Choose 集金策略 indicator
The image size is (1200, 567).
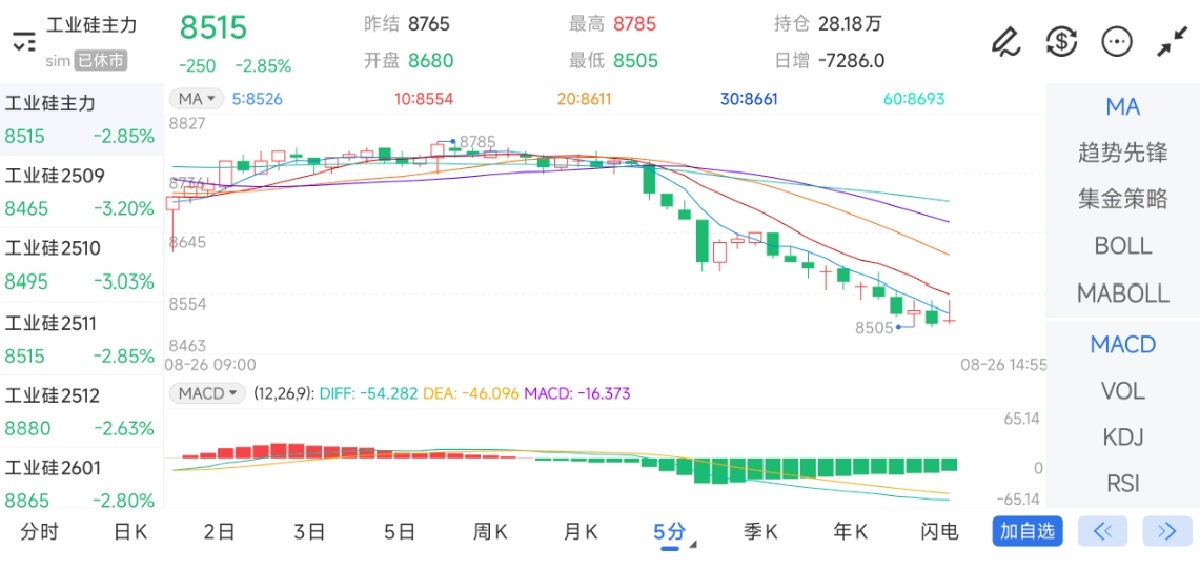click(1123, 199)
